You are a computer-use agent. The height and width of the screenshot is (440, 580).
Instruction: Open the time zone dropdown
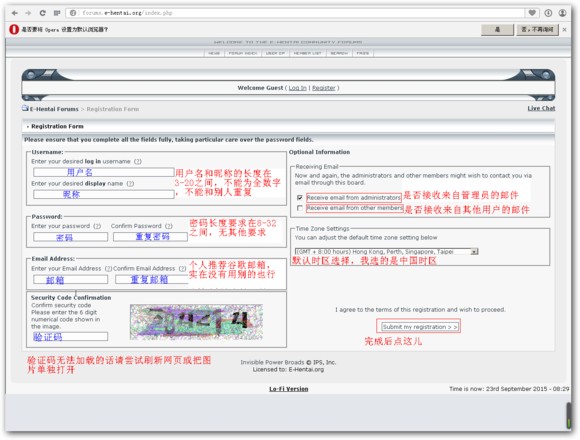474,251
